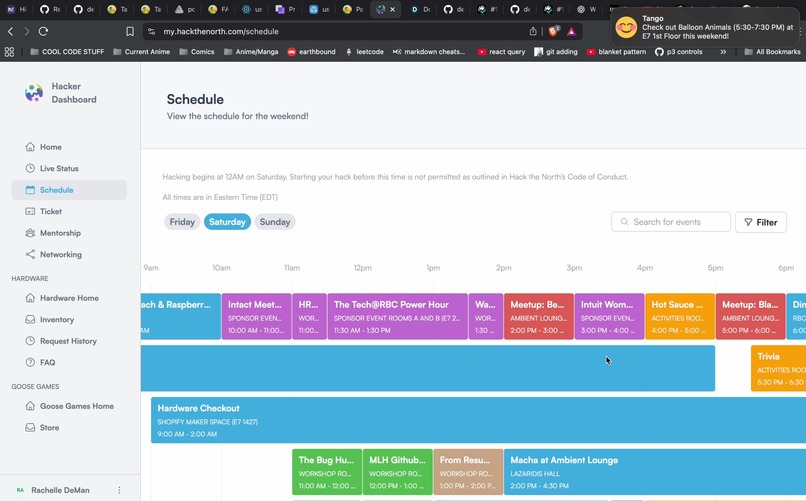Viewport: 806px width, 501px height.
Task: Open the MLH Github workshop event
Action: pyautogui.click(x=398, y=472)
